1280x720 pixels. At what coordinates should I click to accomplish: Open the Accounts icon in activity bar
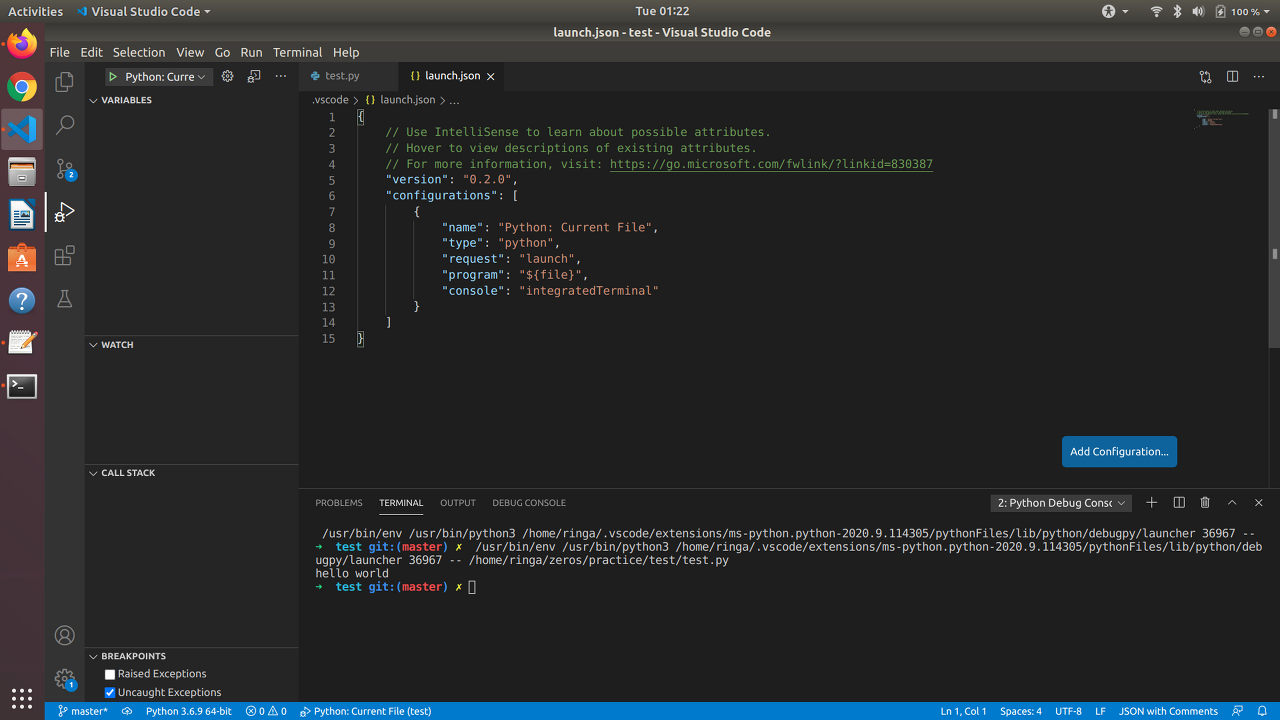[65, 635]
